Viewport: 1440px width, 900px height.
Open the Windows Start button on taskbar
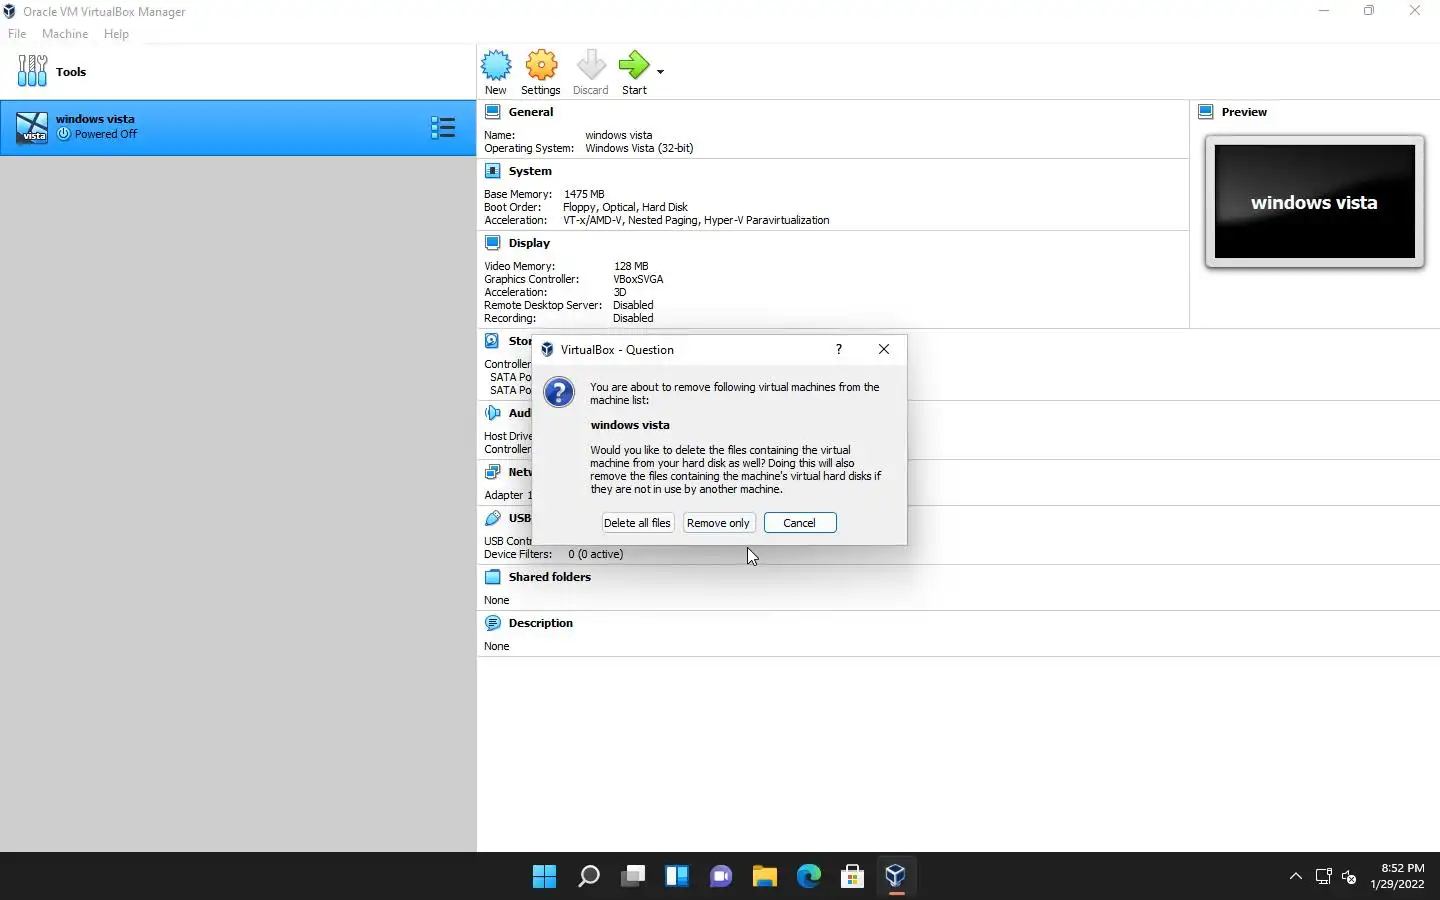click(545, 877)
